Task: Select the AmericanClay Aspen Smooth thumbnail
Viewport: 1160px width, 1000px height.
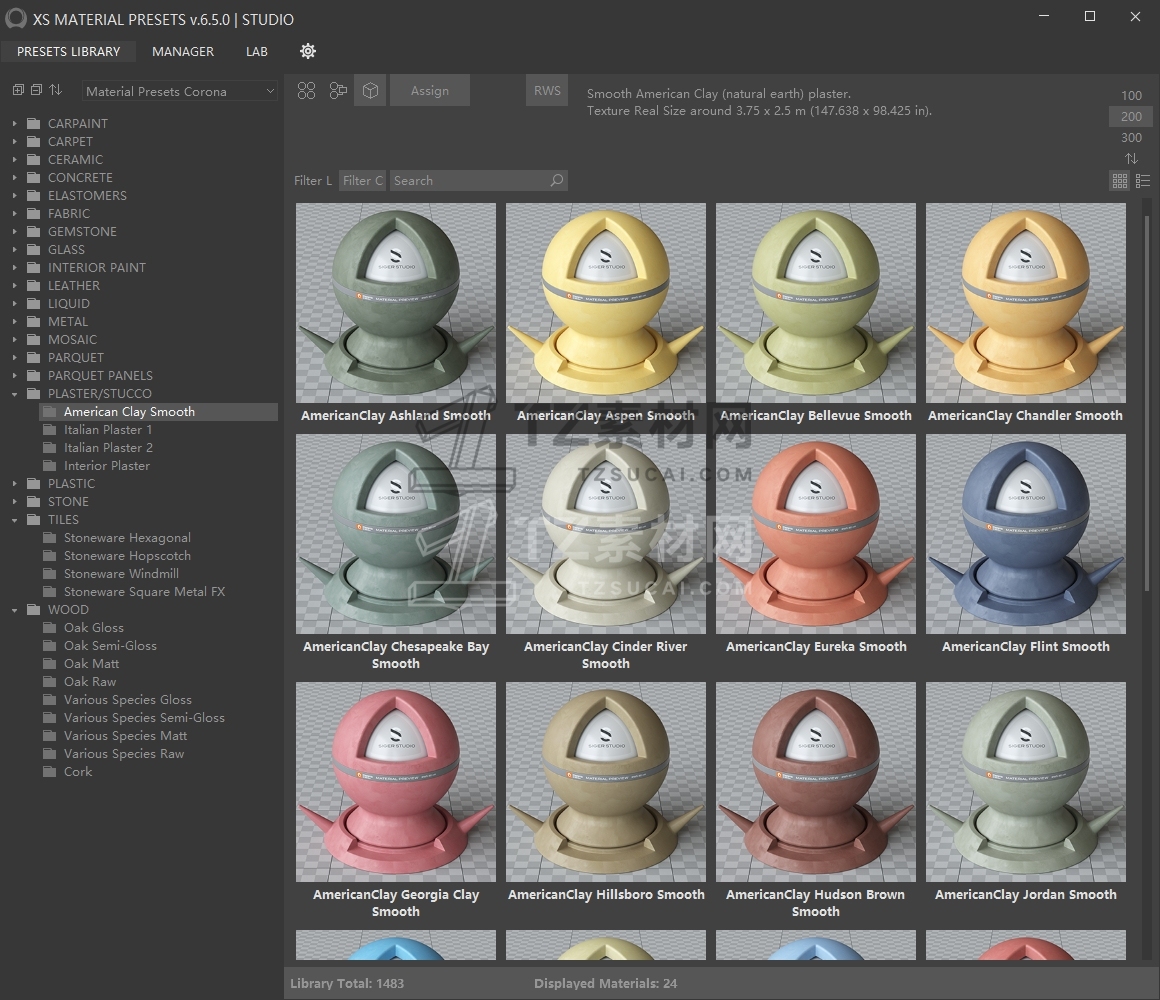Action: pos(606,303)
